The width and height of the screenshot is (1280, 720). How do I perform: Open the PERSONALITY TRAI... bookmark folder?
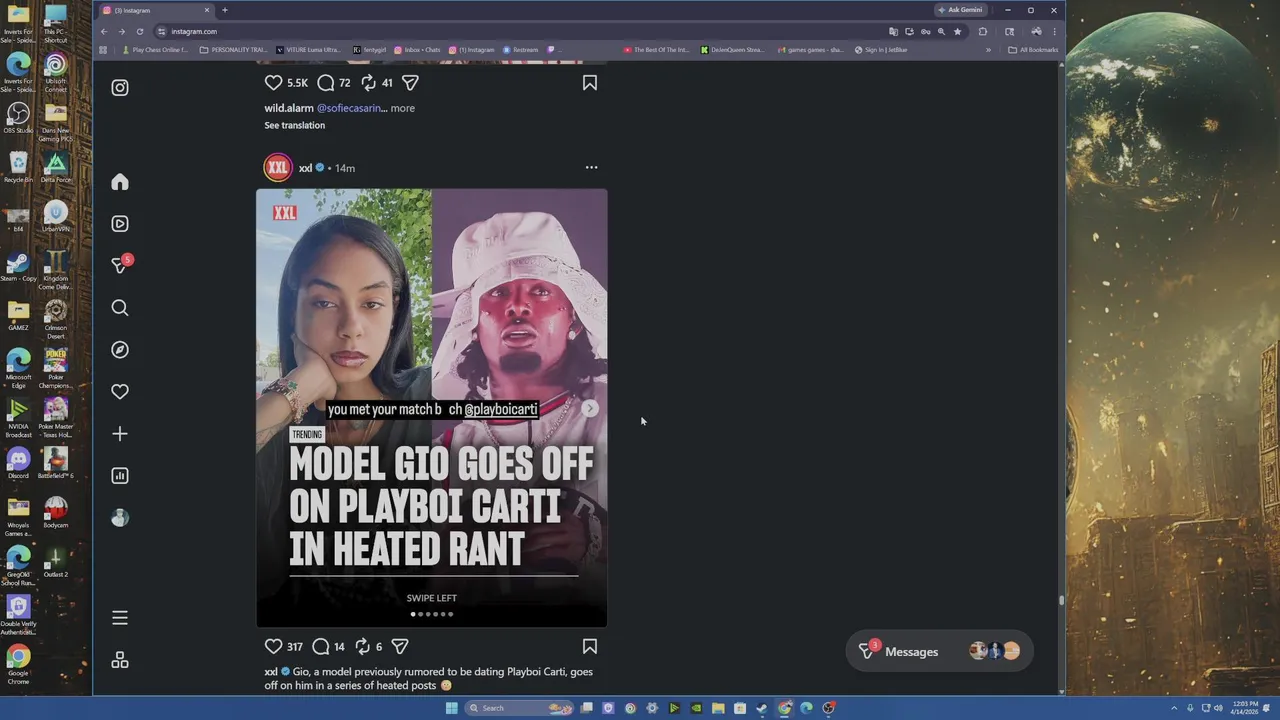[233, 50]
